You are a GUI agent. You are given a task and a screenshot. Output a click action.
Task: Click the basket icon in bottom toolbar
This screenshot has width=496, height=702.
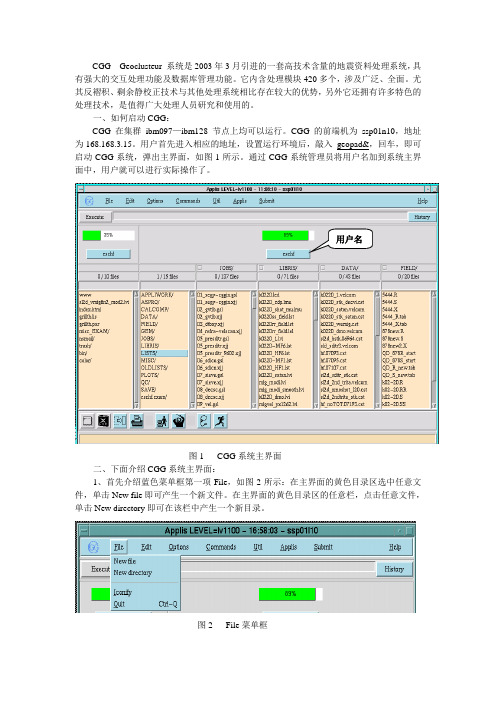click(179, 421)
